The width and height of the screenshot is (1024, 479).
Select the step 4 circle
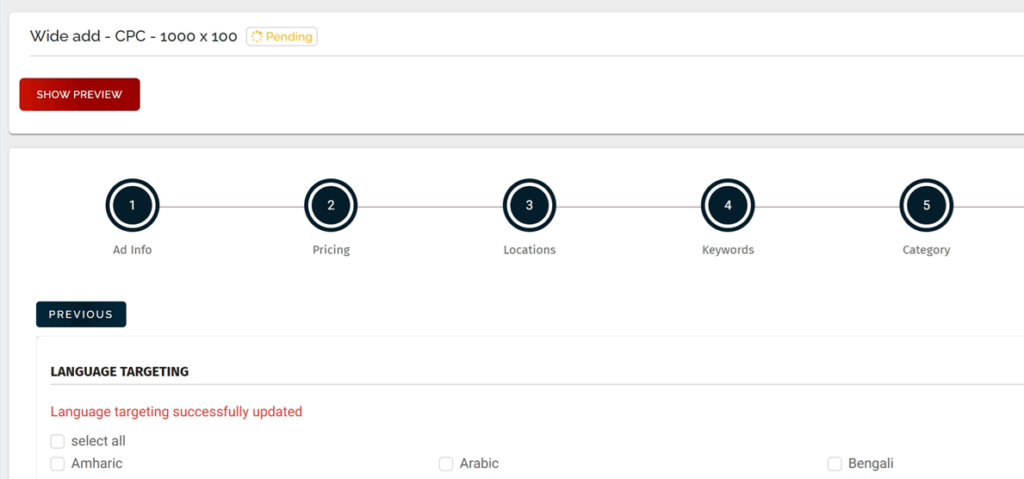click(x=728, y=205)
